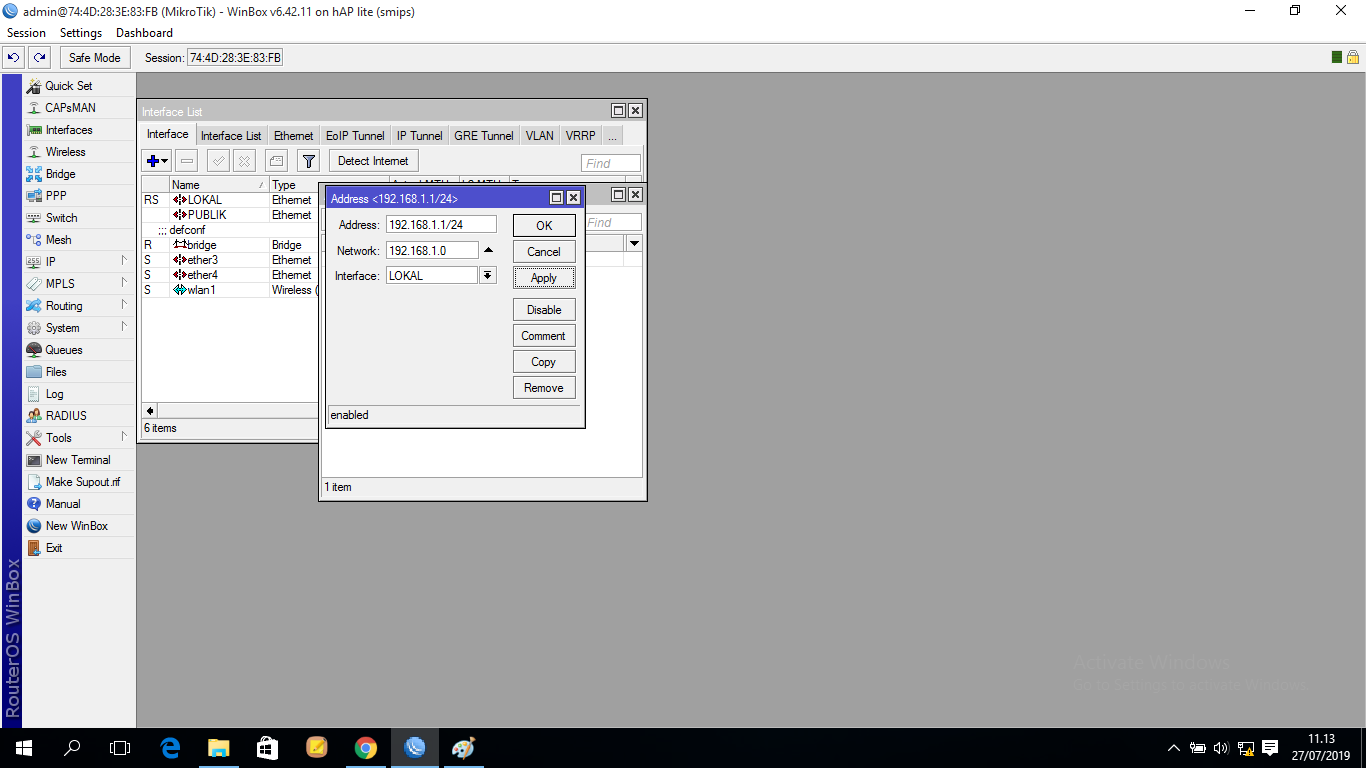
Task: Show more tabs with ellipsis
Action: coord(612,136)
